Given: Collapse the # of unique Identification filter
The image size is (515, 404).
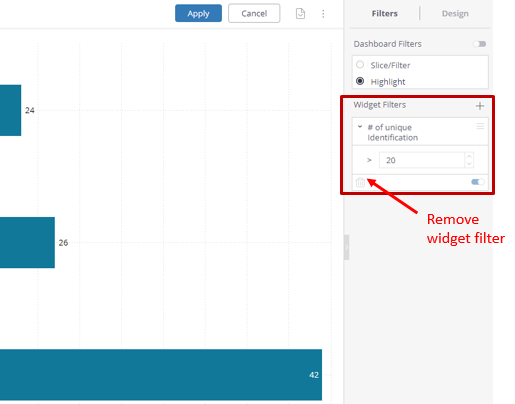Looking at the screenshot, I should 360,127.
